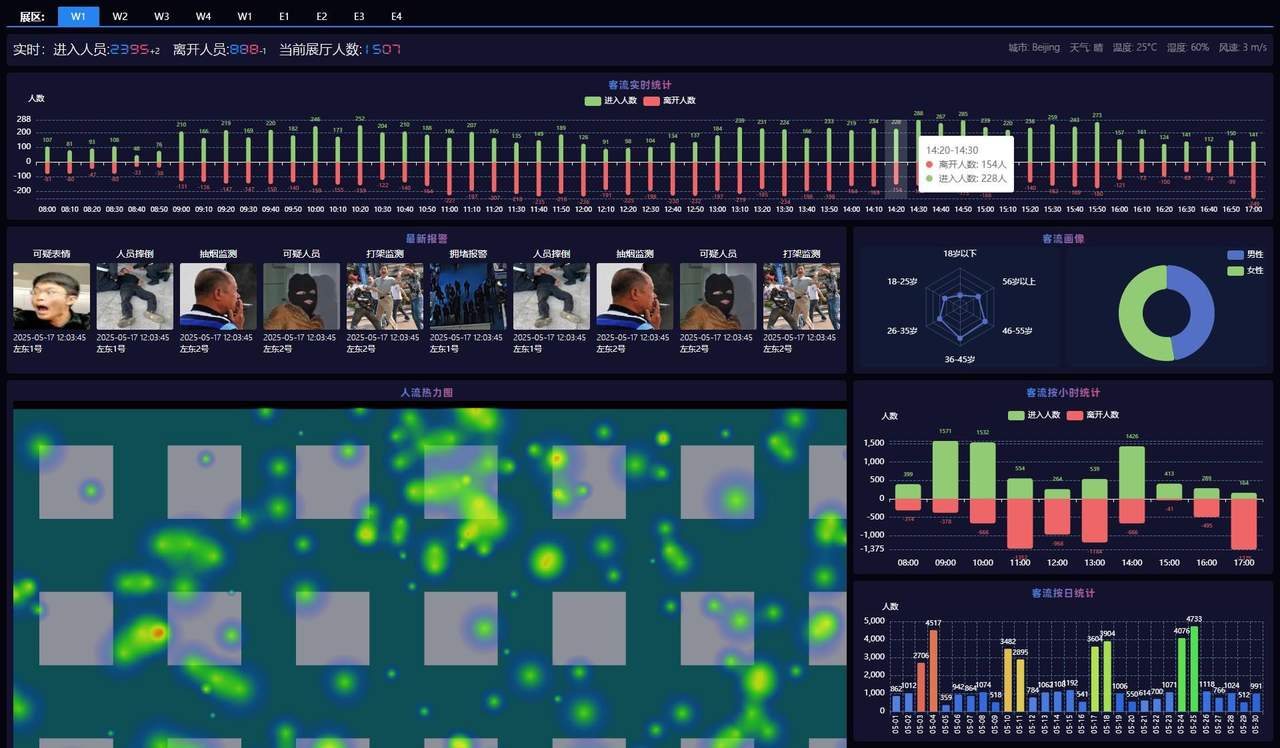Click the 46-55岁 radar axis label
1280x748 pixels.
1018,330
